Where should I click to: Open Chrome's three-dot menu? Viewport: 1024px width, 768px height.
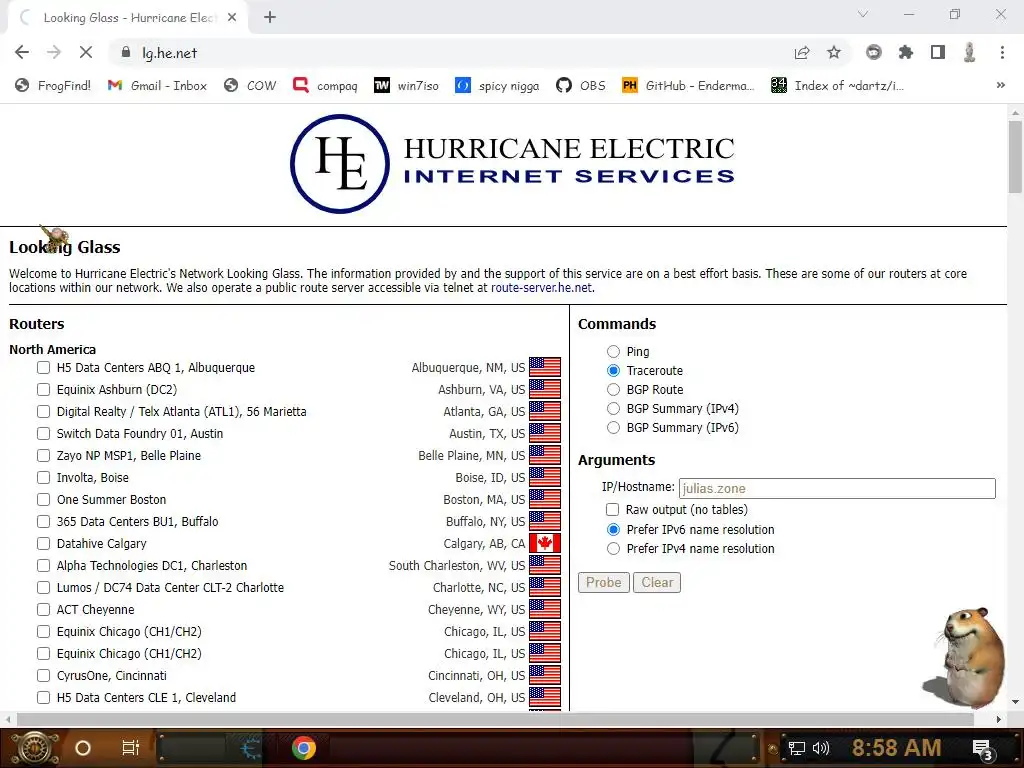click(1002, 53)
